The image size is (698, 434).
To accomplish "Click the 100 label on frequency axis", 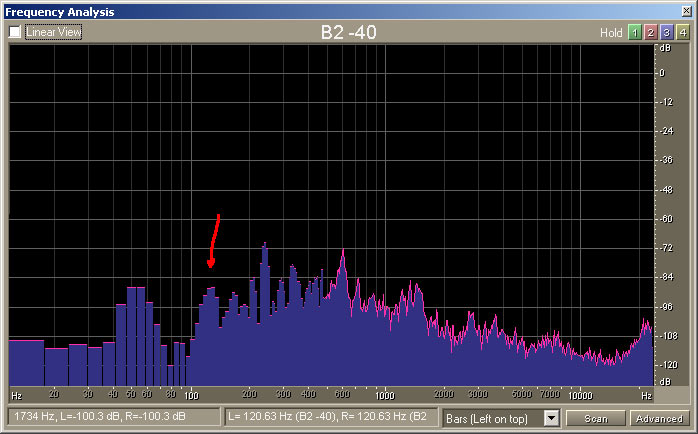I will (191, 395).
